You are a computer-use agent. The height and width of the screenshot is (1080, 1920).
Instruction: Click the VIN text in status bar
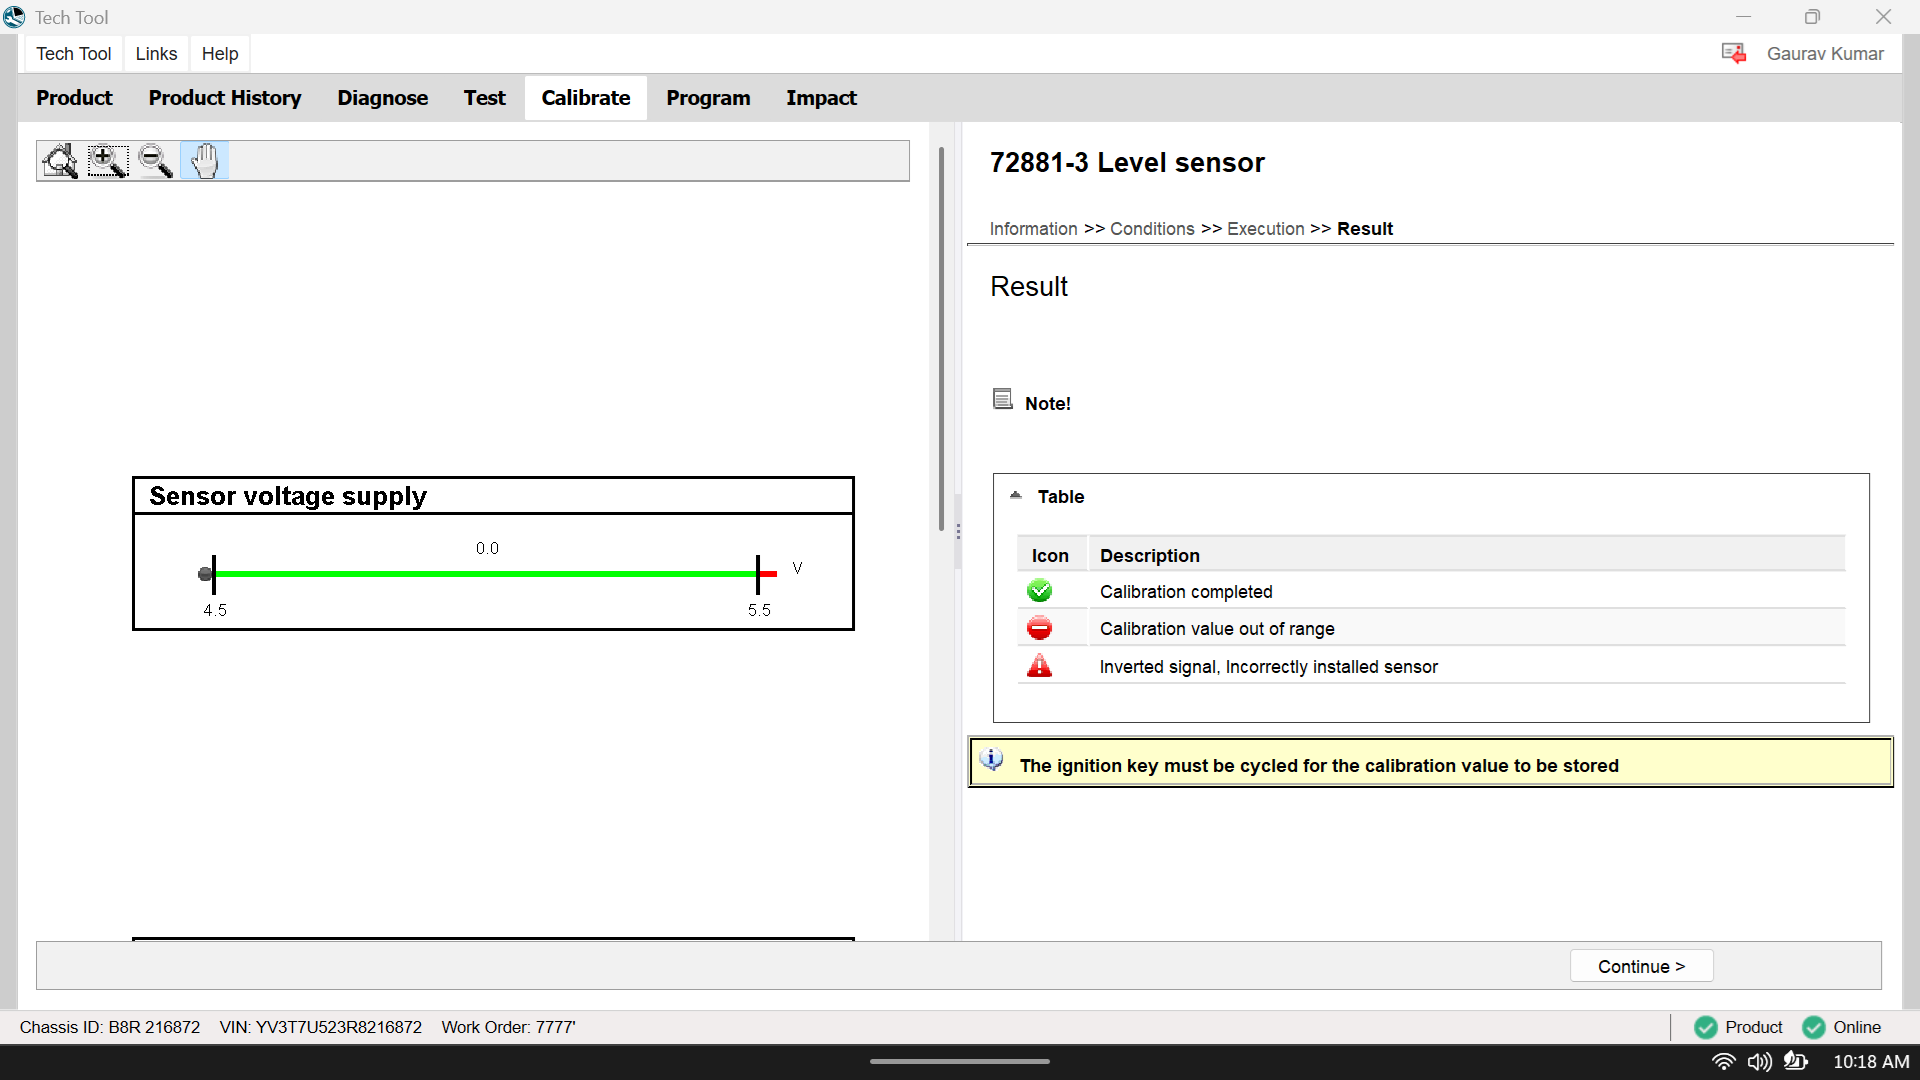point(321,1027)
